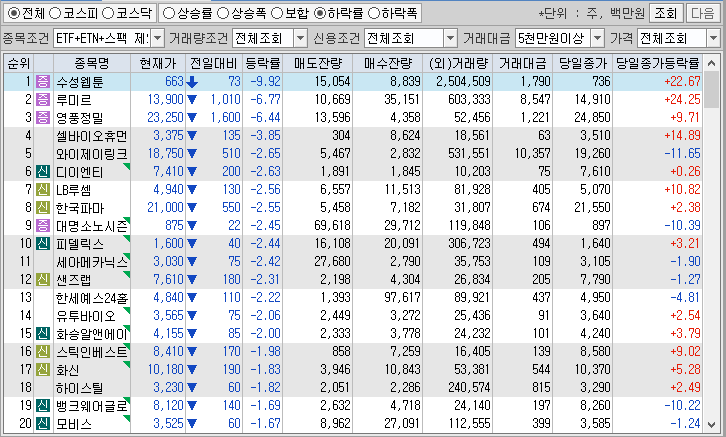Click the 신 badge for LB루셈
This screenshot has height=437, width=726.
[x=43, y=190]
